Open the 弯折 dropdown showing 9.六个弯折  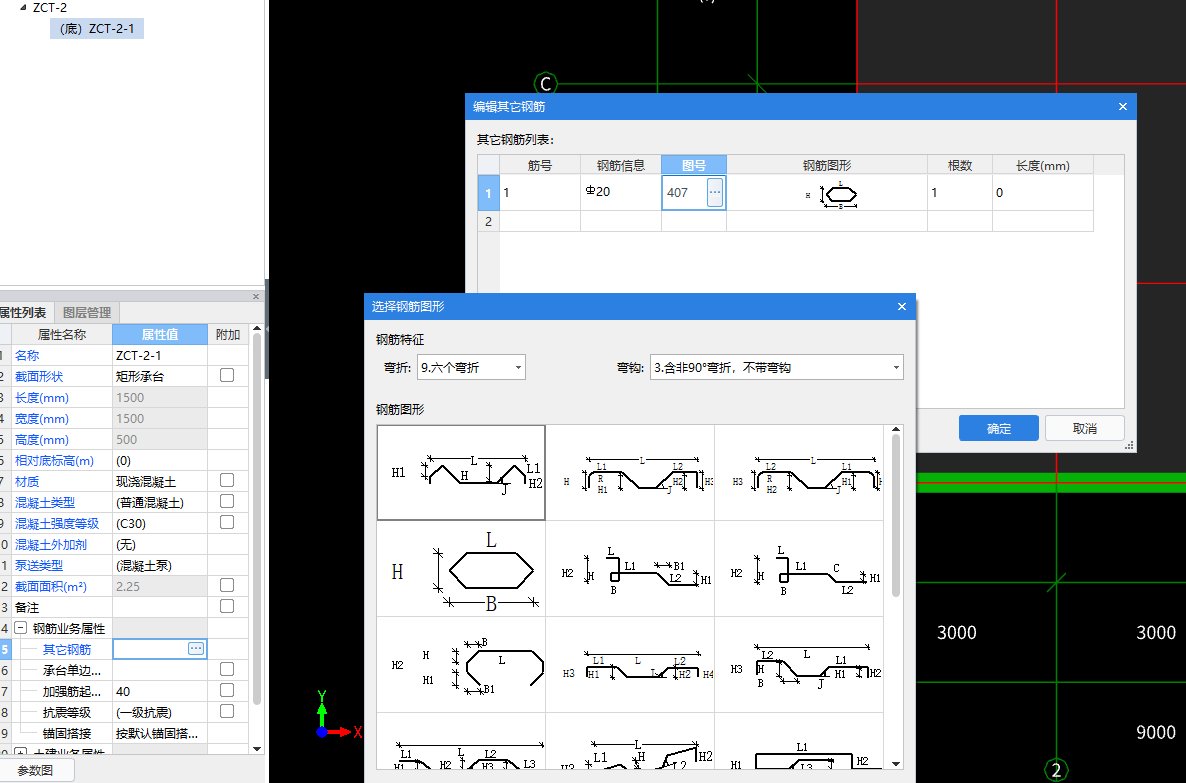pos(471,368)
